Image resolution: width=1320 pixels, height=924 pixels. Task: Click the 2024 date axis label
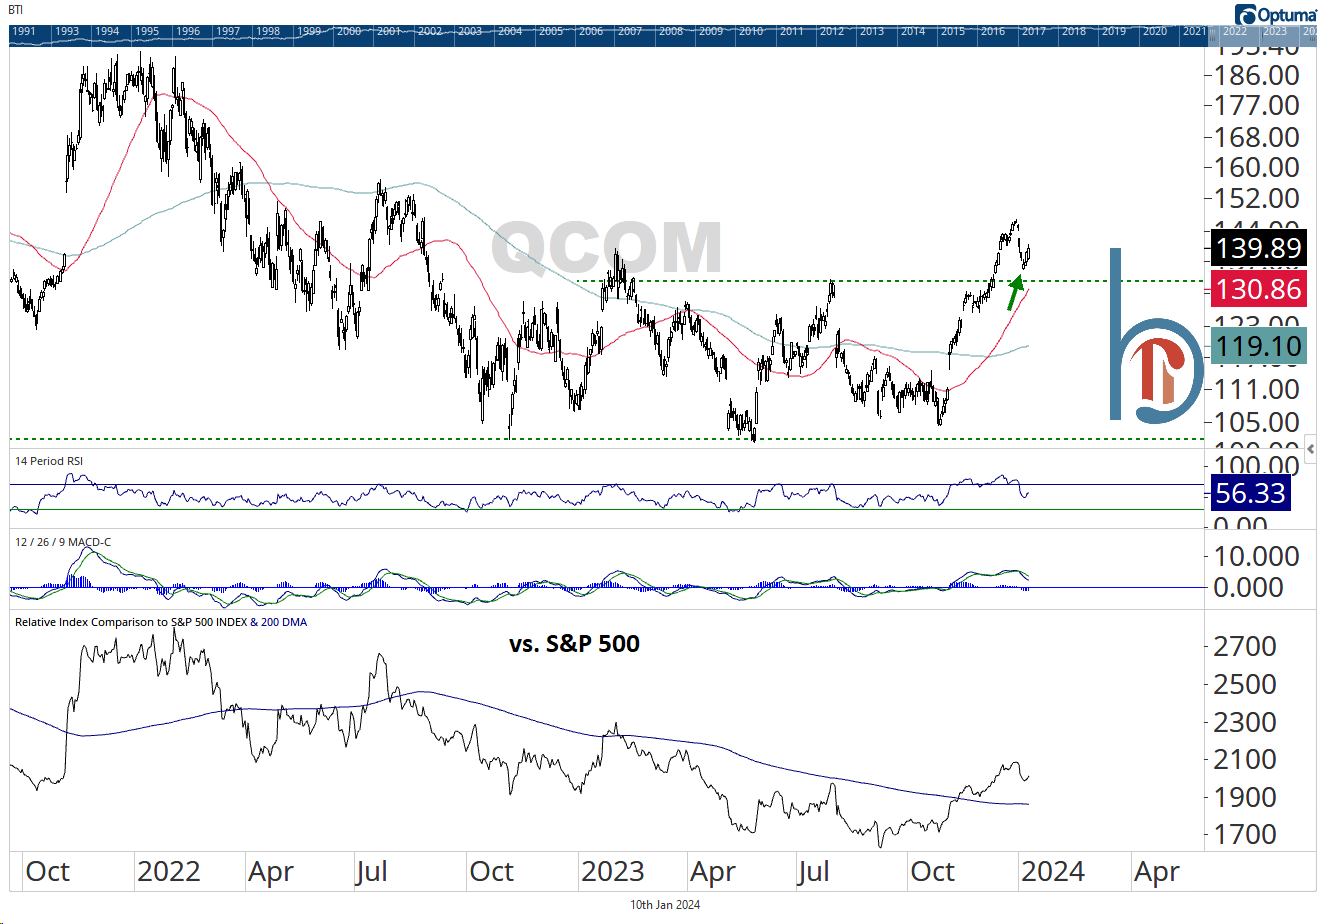click(1053, 872)
